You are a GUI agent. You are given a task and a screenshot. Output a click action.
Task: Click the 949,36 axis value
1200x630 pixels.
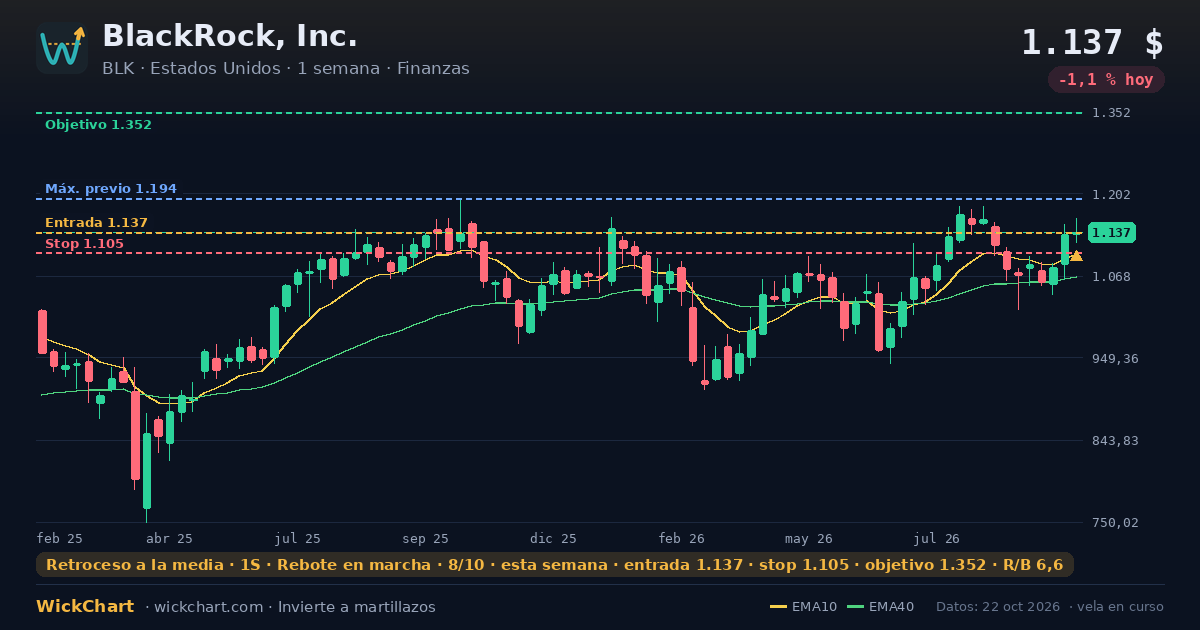click(x=1114, y=359)
